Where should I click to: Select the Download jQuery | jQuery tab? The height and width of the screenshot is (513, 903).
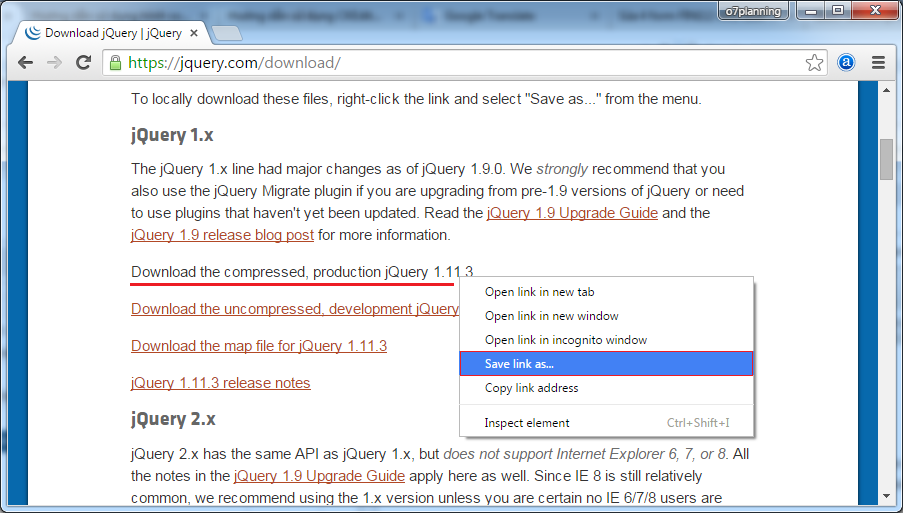110,33
